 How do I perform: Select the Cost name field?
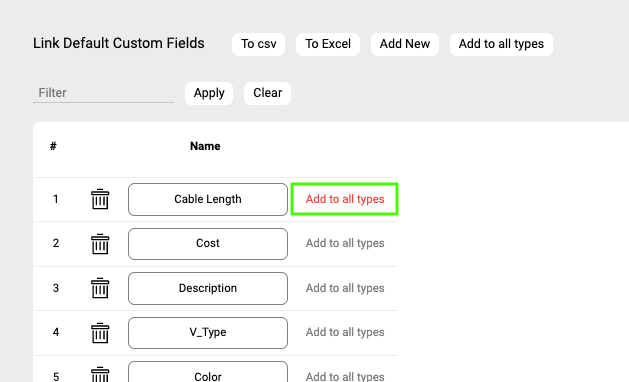coord(208,244)
